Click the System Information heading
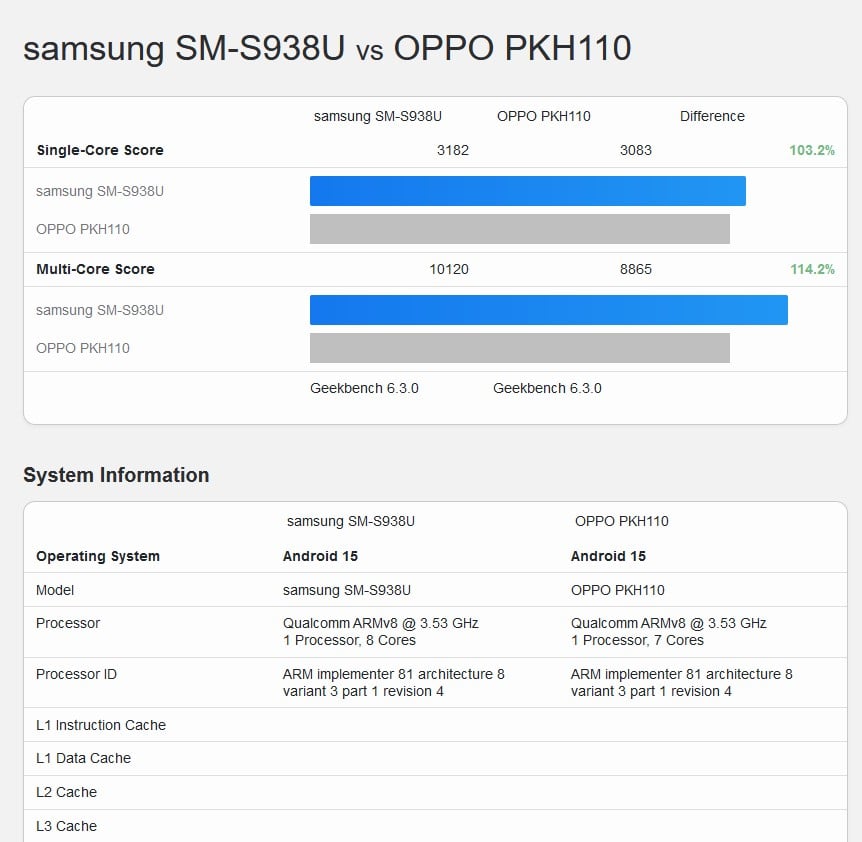Screen dimensions: 862x842 [116, 475]
